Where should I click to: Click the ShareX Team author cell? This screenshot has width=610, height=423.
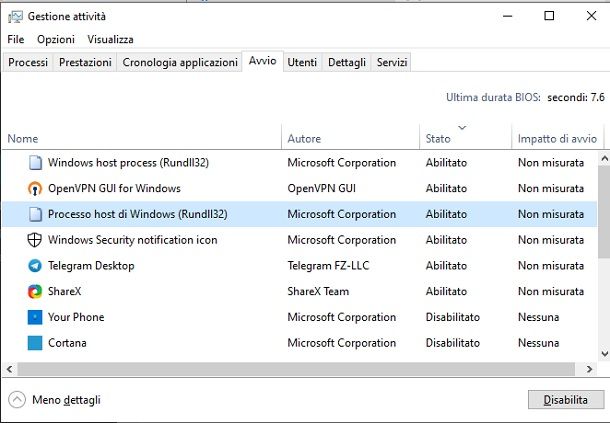pyautogui.click(x=318, y=291)
